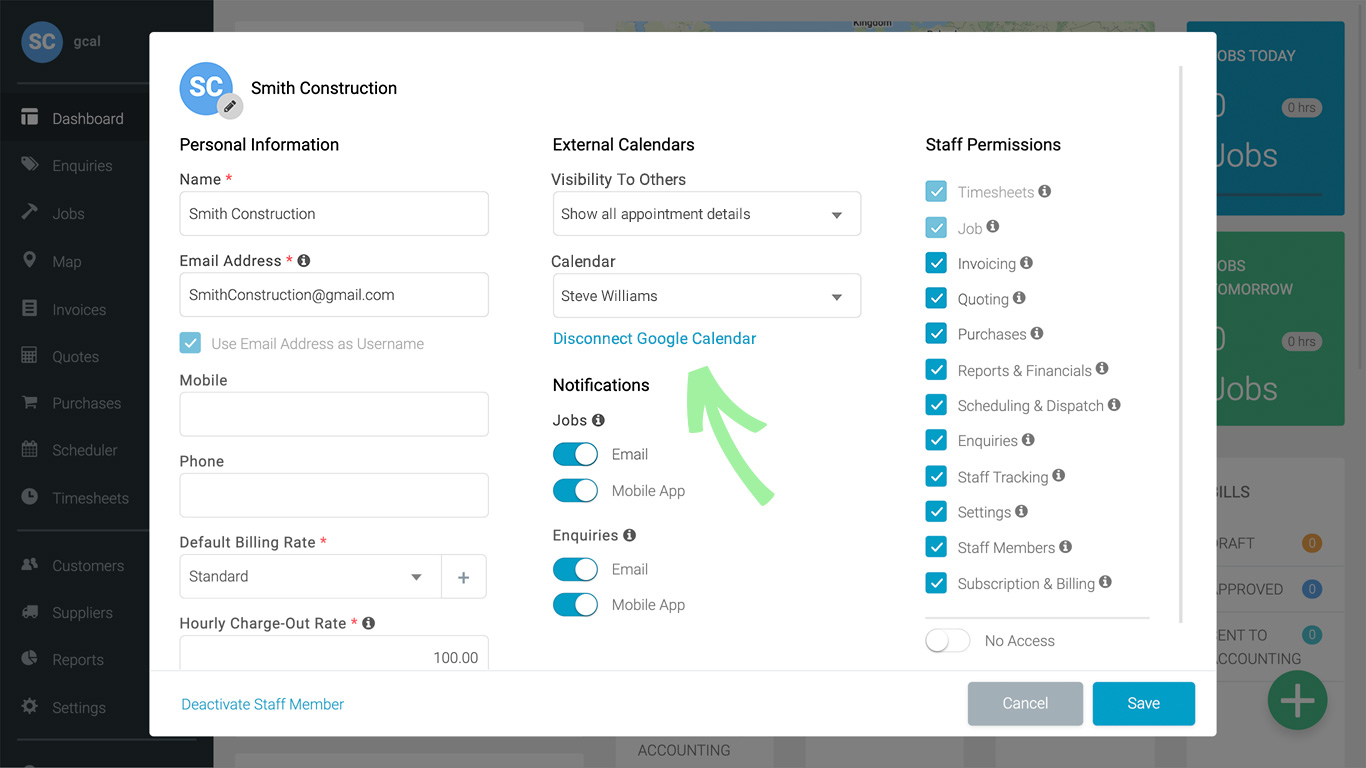Click the Reports pie chart icon
Image resolution: width=1366 pixels, height=768 pixels.
tap(30, 659)
